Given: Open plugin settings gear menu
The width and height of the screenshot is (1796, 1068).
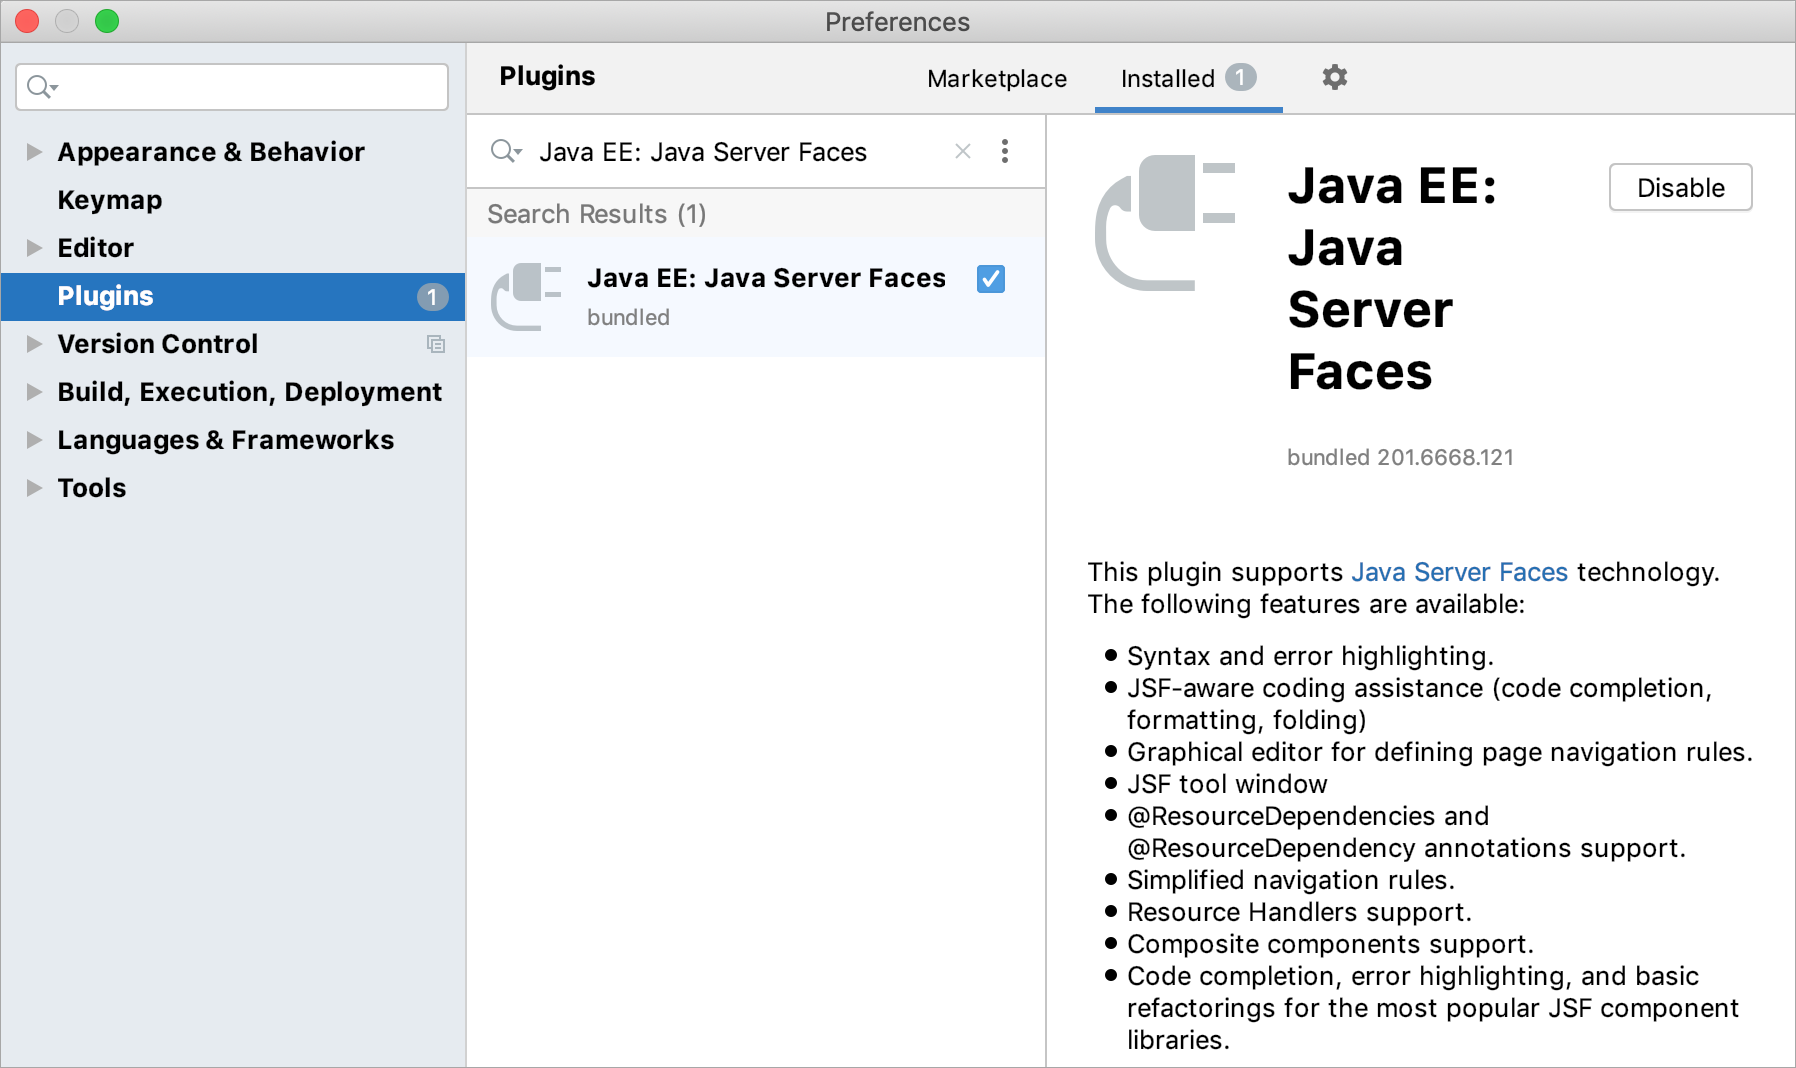Looking at the screenshot, I should (x=1334, y=77).
